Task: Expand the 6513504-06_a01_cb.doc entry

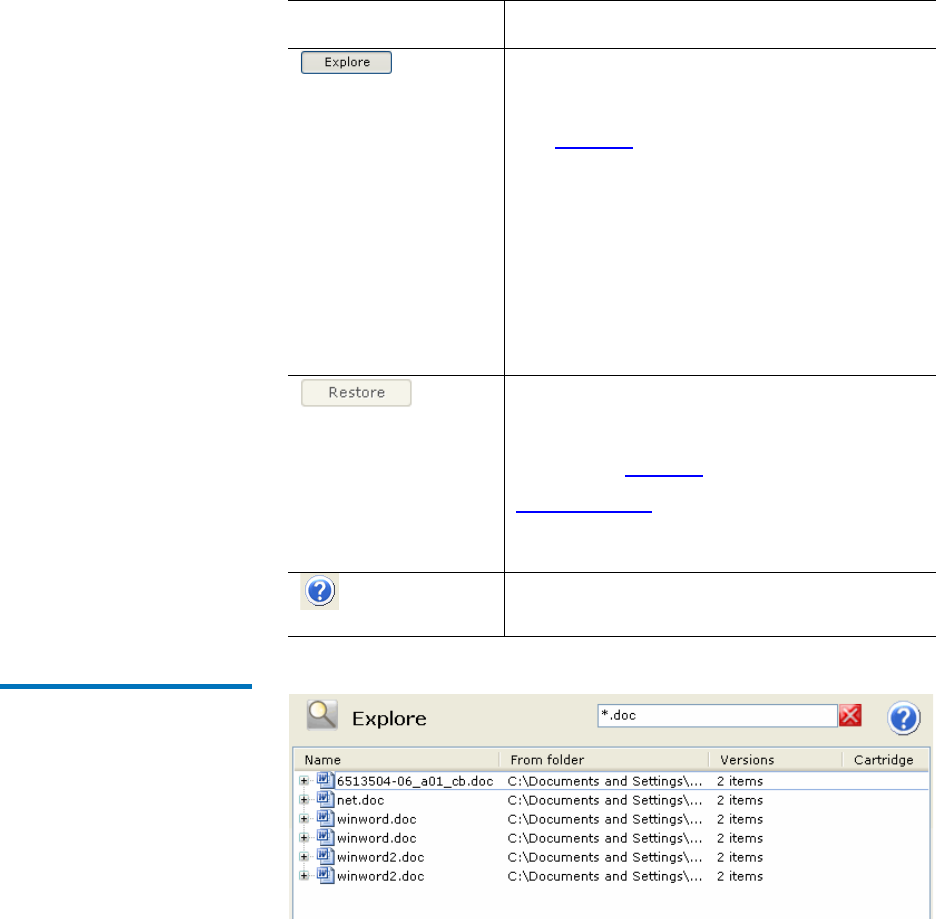Action: pos(304,781)
